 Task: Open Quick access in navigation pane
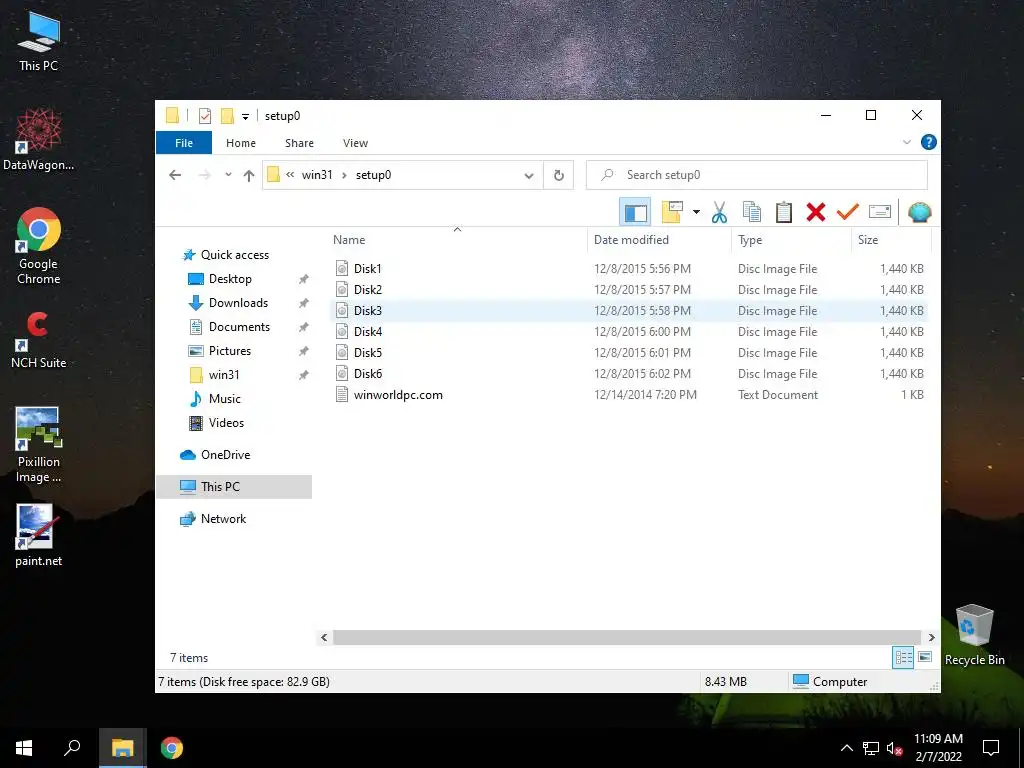tap(234, 255)
